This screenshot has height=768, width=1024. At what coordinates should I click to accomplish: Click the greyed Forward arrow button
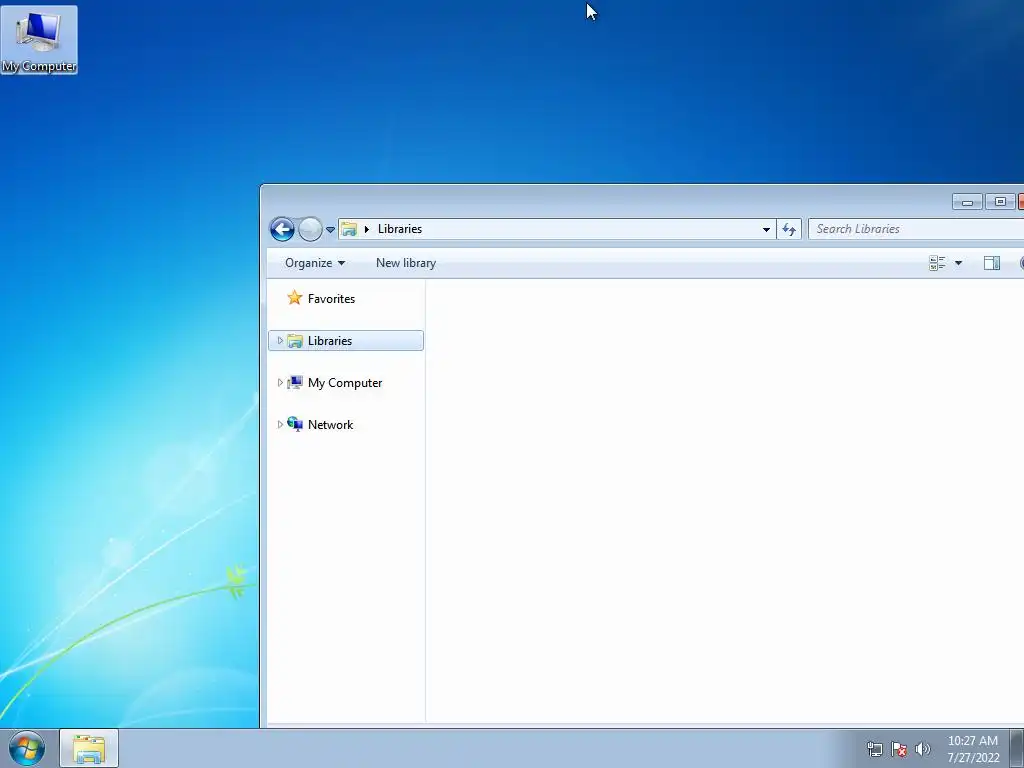coord(310,229)
